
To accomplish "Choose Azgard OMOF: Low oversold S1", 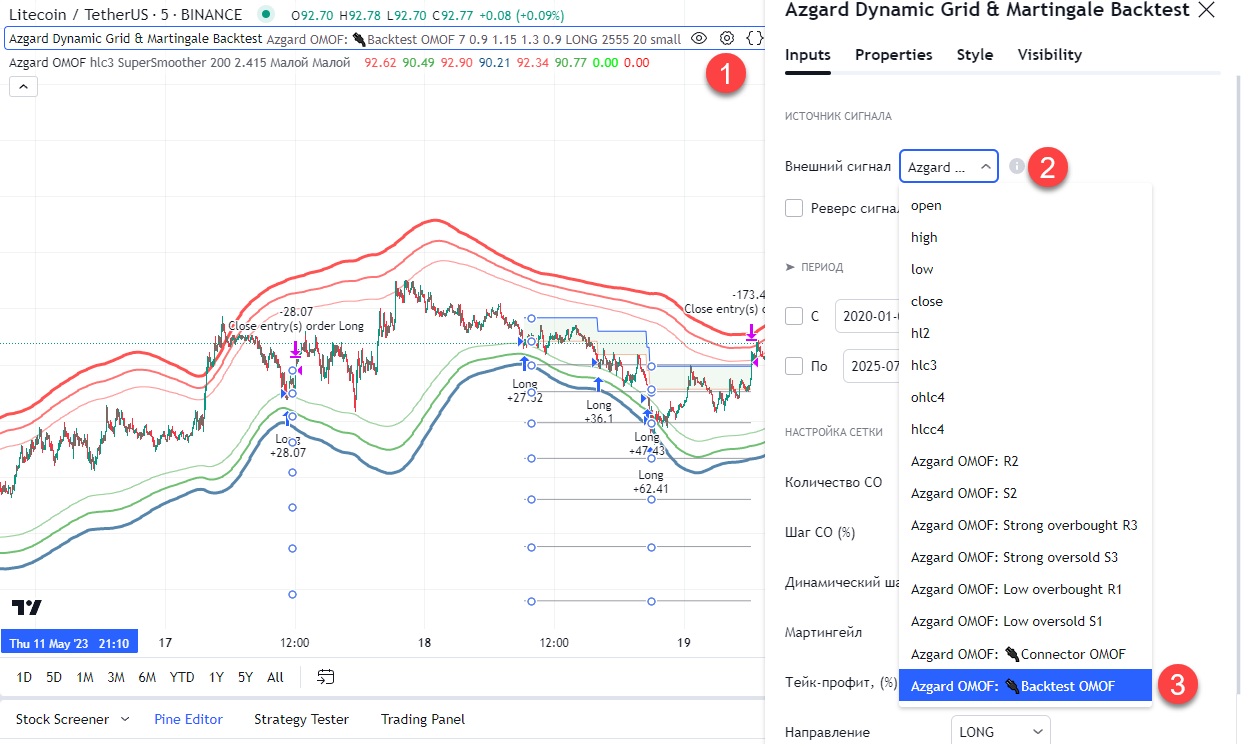I will pyautogui.click(x=1026, y=621).
